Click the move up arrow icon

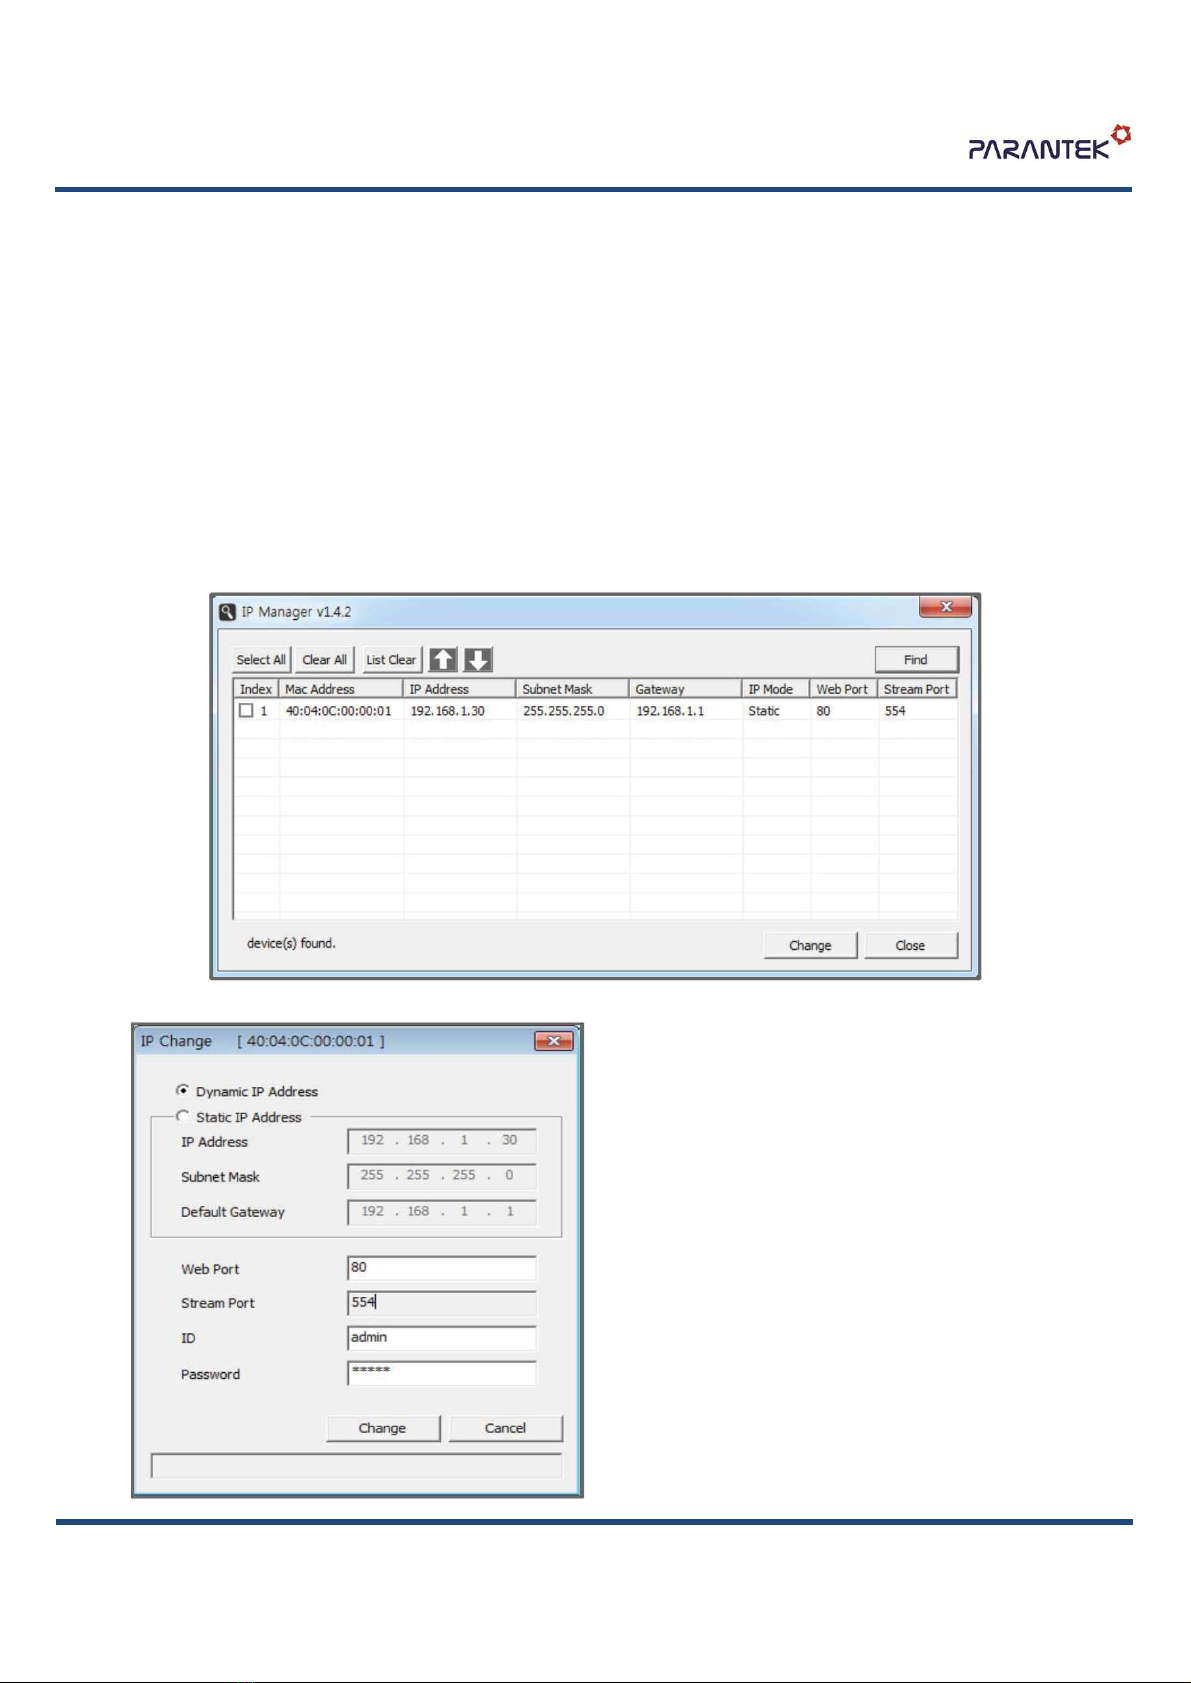[443, 660]
